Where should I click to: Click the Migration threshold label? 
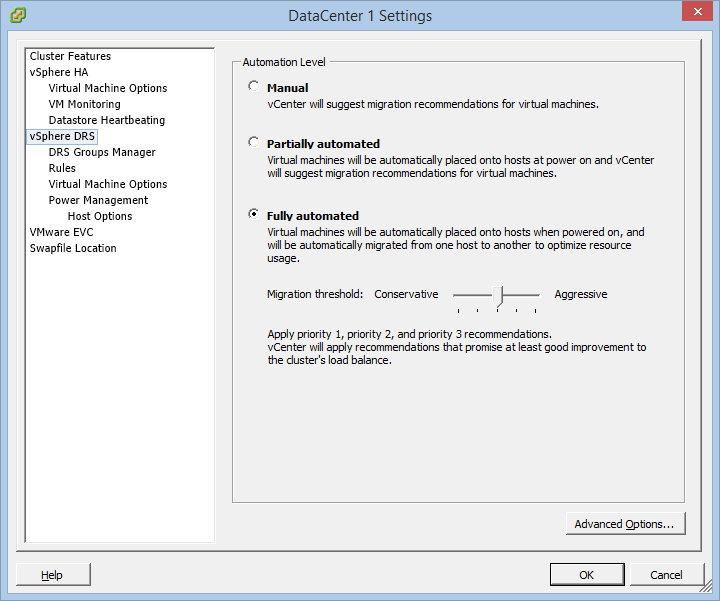pyautogui.click(x=315, y=294)
